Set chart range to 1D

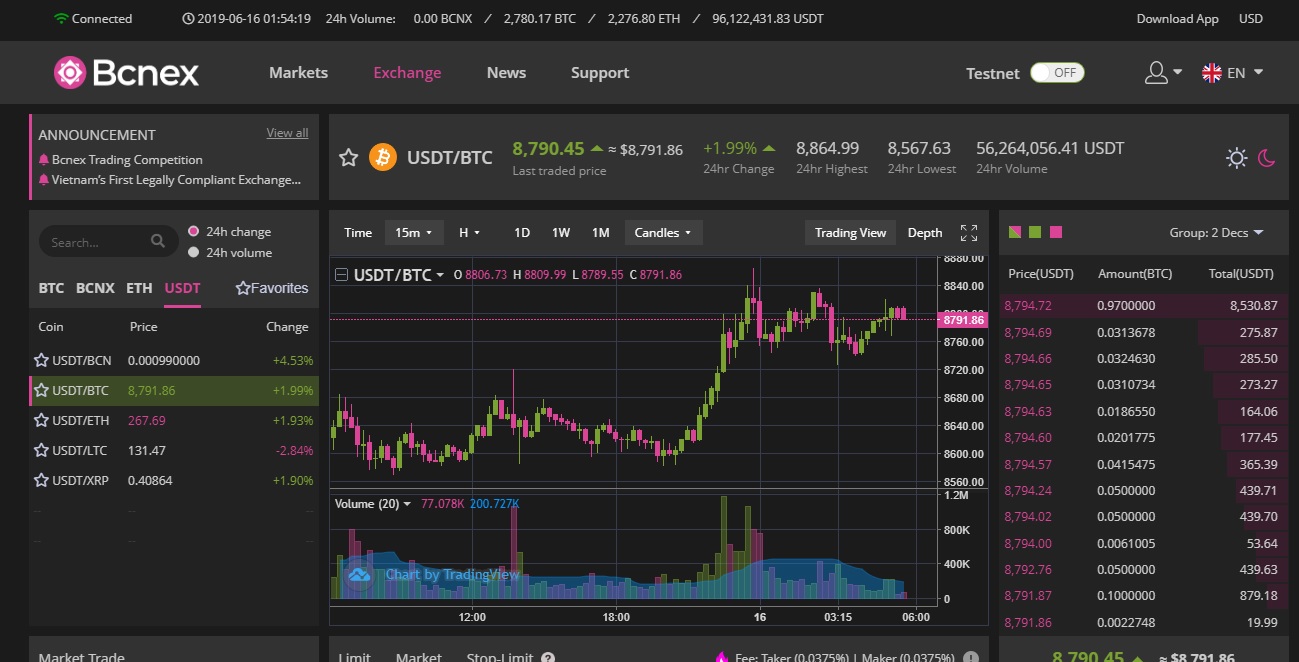click(x=522, y=232)
